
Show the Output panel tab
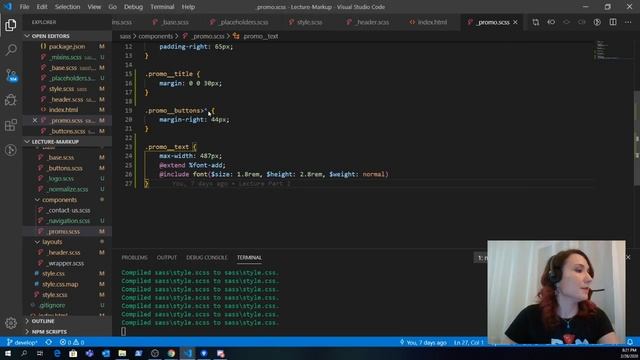pyautogui.click(x=167, y=258)
